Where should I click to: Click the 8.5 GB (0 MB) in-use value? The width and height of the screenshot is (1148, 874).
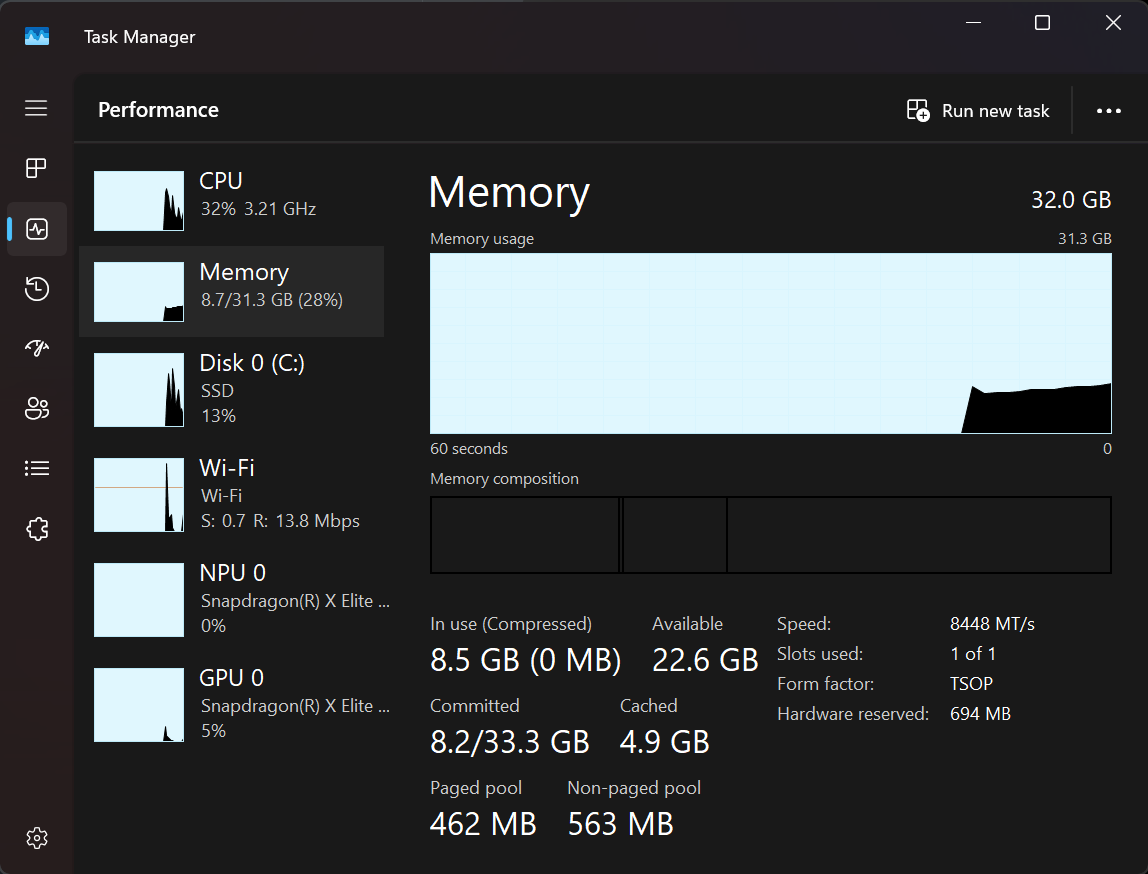pyautogui.click(x=526, y=660)
